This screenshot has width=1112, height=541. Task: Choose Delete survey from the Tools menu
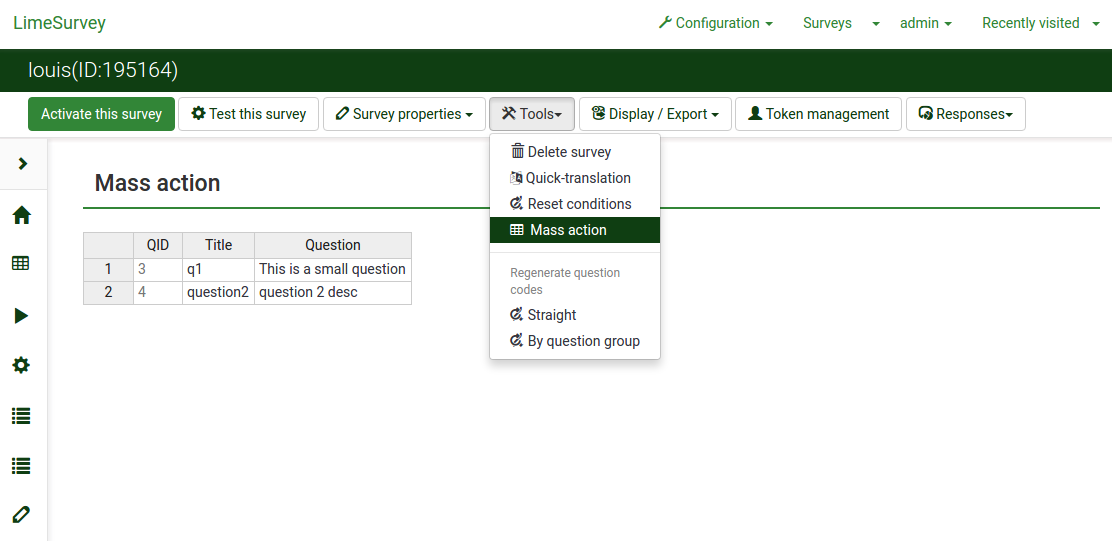[x=575, y=152]
